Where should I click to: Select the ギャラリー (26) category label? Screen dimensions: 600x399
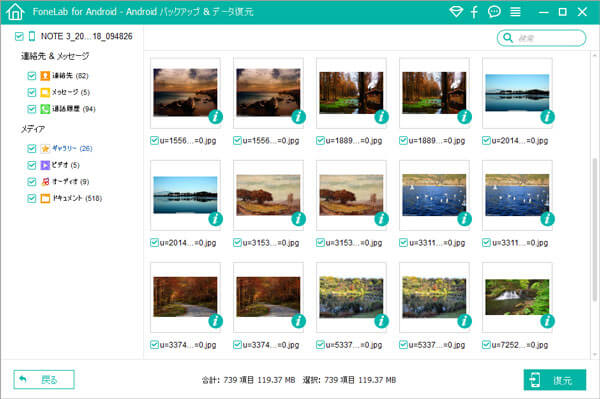(x=72, y=148)
